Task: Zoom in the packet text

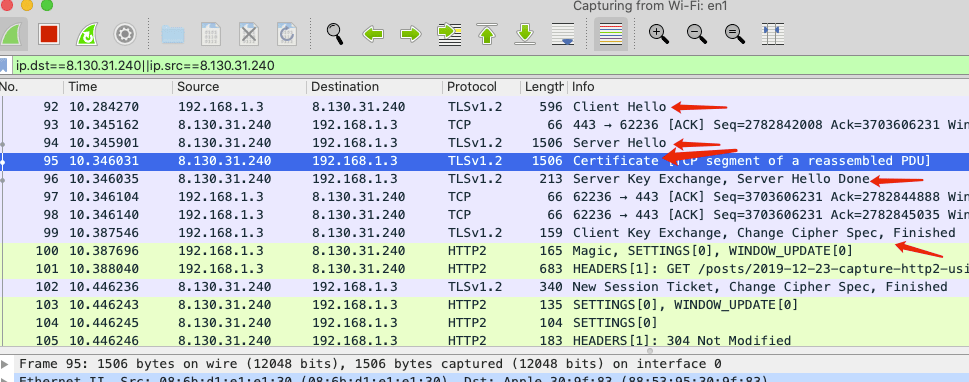Action: (x=659, y=33)
